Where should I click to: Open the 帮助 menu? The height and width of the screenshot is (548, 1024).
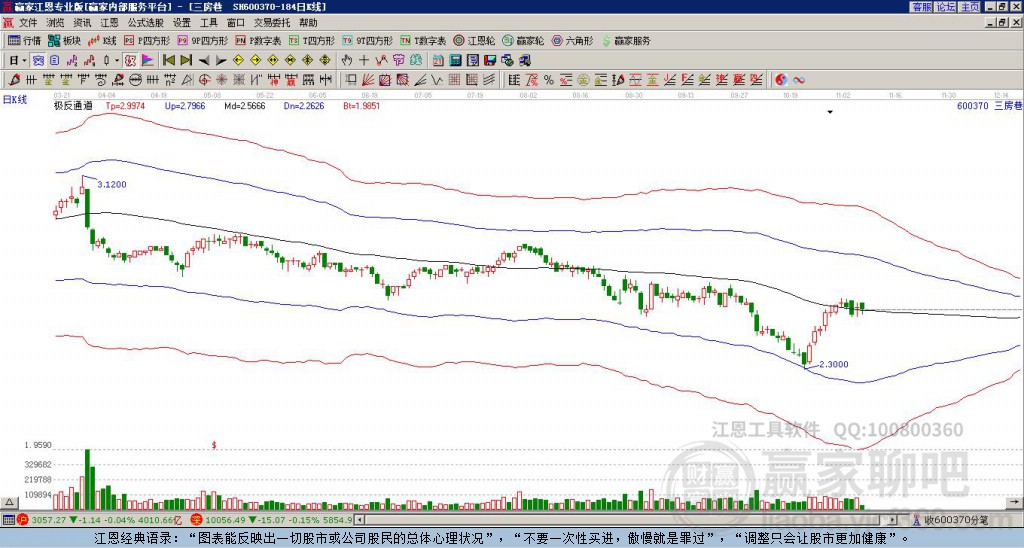pyautogui.click(x=308, y=23)
